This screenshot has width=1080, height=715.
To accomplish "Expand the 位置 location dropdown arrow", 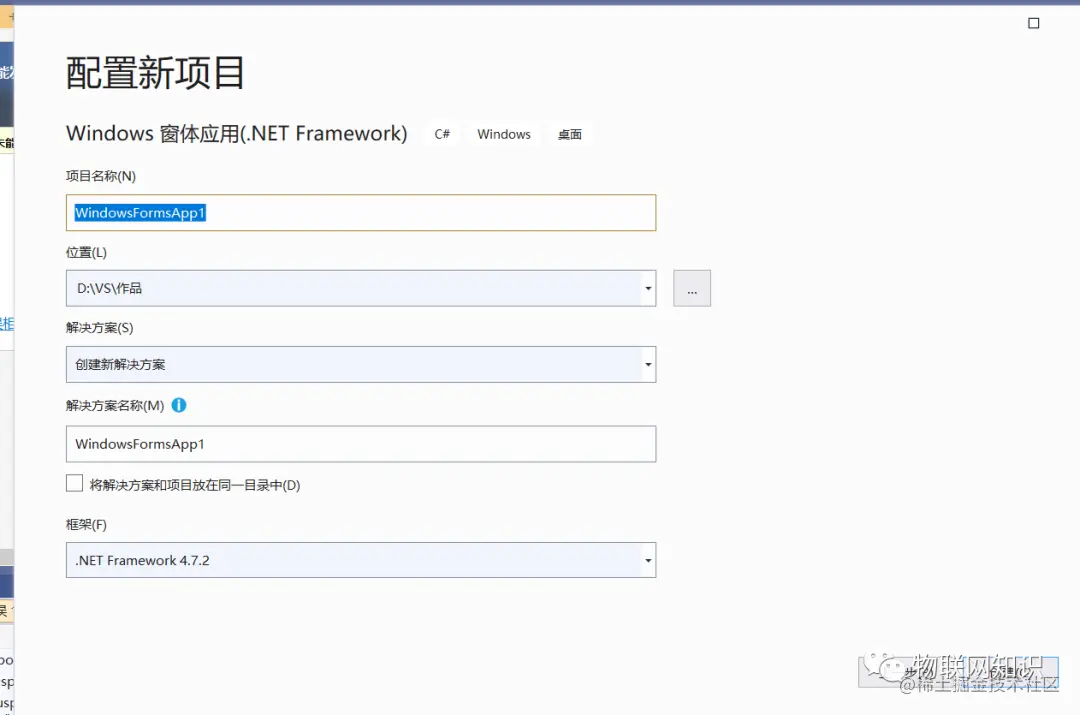I will tap(648, 288).
